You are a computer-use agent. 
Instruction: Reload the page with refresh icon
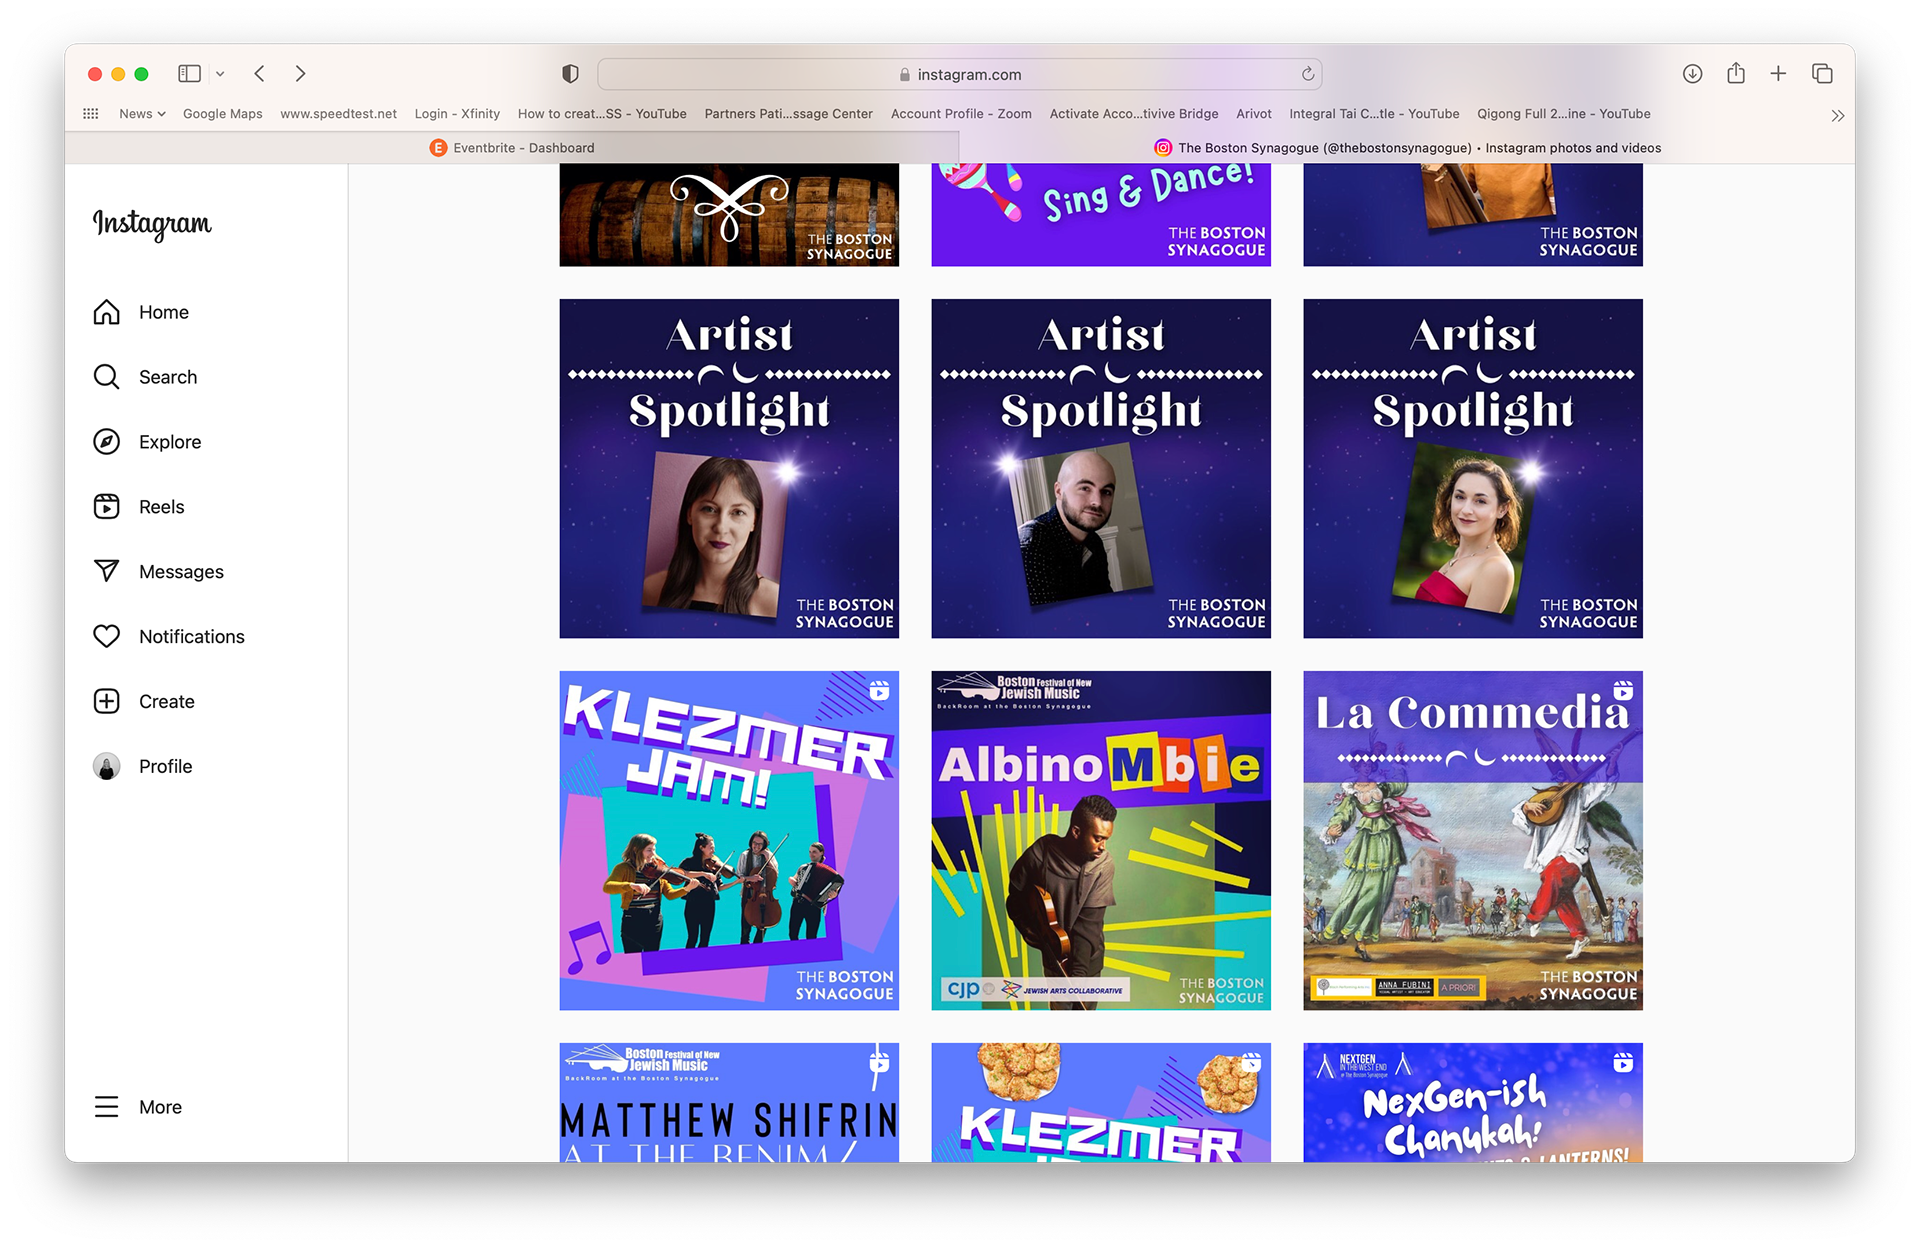(1307, 74)
